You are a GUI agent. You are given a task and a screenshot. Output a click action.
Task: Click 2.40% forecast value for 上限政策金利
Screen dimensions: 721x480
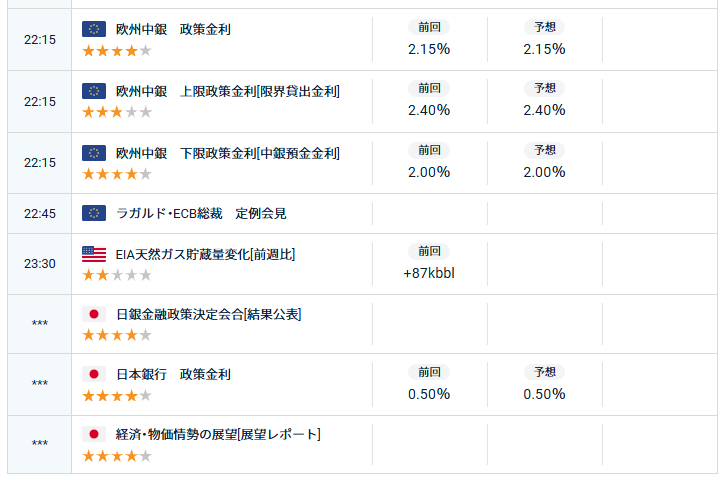pyautogui.click(x=544, y=110)
